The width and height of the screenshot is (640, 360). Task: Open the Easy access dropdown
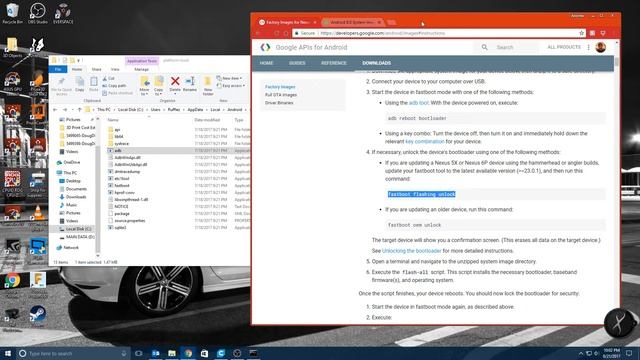click(x=231, y=86)
